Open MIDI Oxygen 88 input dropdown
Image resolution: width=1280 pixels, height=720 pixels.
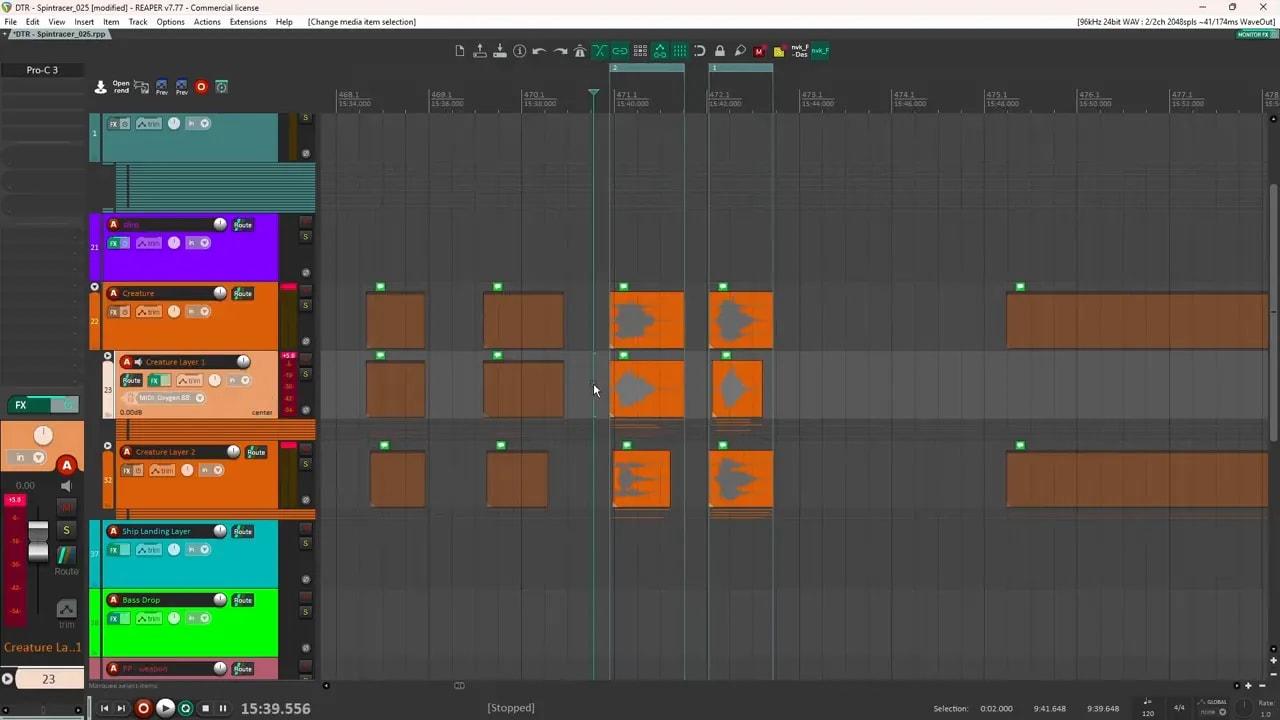coord(199,398)
